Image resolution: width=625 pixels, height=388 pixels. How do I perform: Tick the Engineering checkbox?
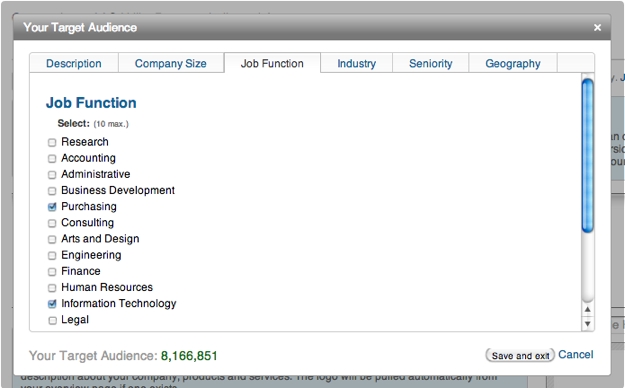pos(52,255)
